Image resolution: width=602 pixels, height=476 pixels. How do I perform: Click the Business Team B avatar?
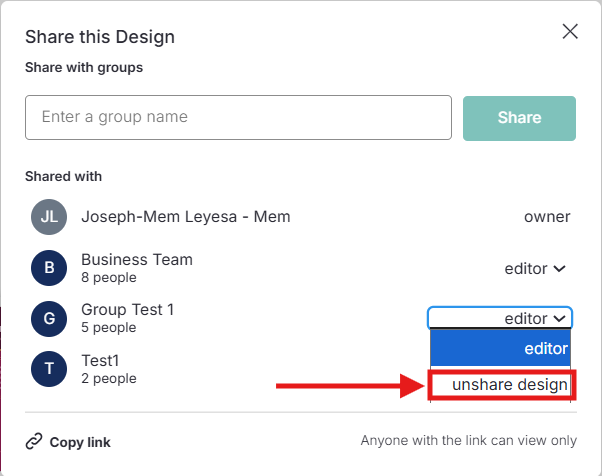tap(48, 267)
